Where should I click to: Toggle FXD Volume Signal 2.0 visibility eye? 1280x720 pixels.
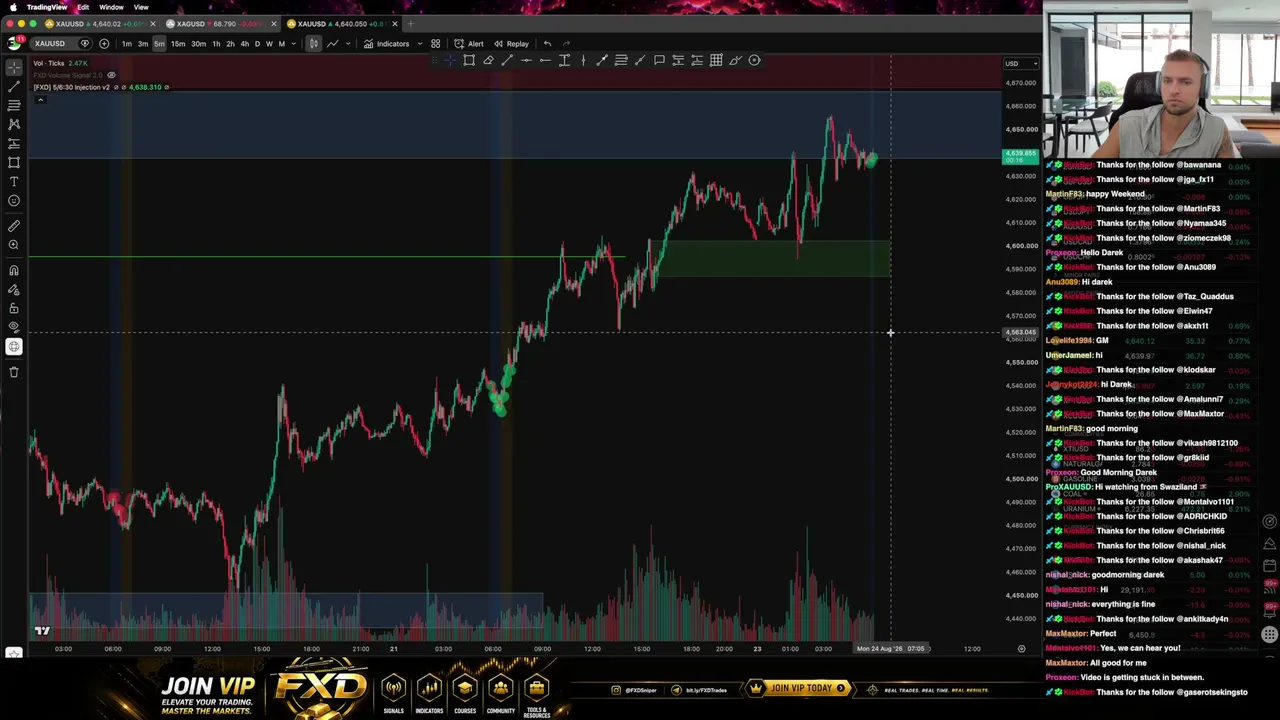(x=111, y=75)
